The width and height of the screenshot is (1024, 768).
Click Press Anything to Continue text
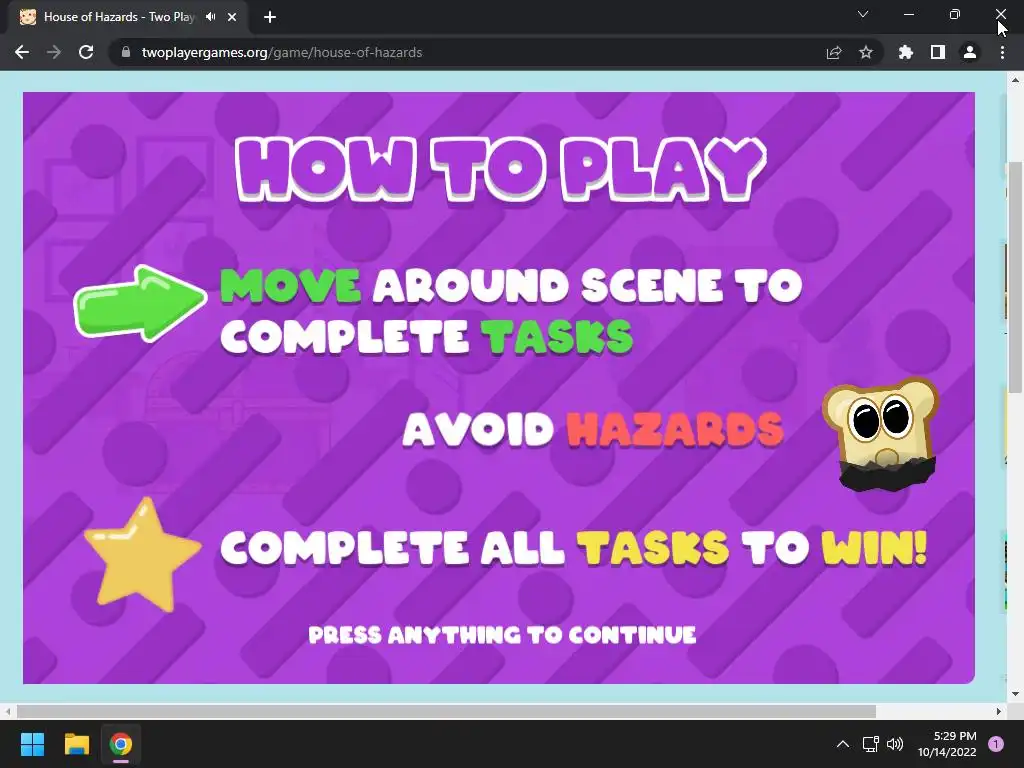(x=502, y=635)
